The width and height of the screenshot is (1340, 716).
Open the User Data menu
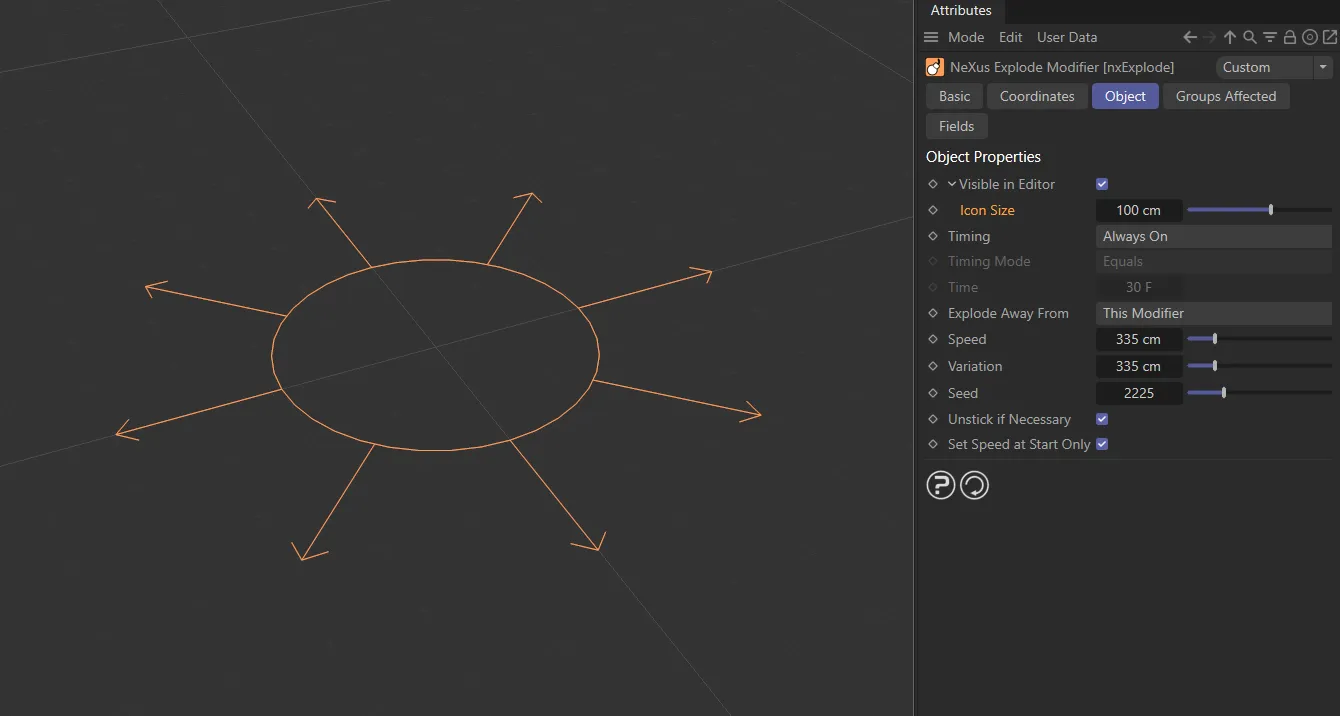coord(1066,37)
